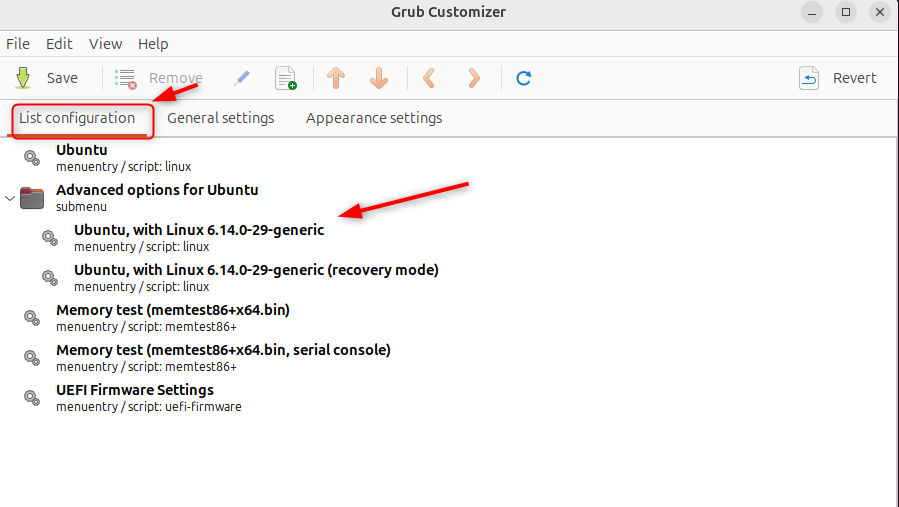Switch to List configuration tab
Image resolution: width=899 pixels, height=507 pixels.
[x=77, y=118]
